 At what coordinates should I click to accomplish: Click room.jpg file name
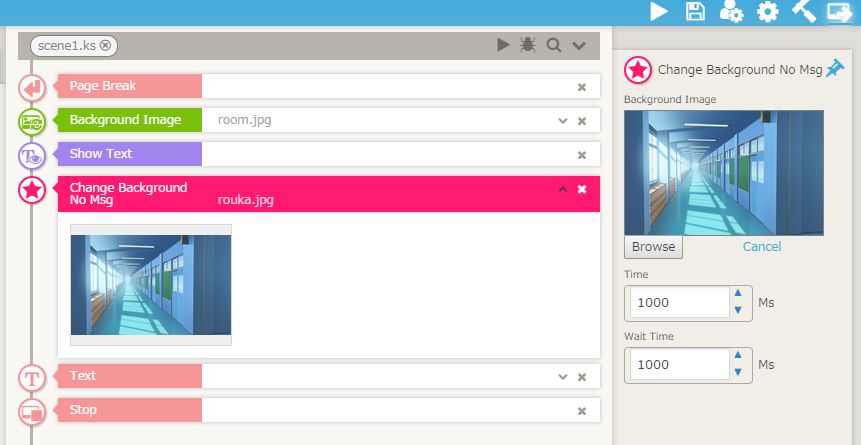[244, 120]
